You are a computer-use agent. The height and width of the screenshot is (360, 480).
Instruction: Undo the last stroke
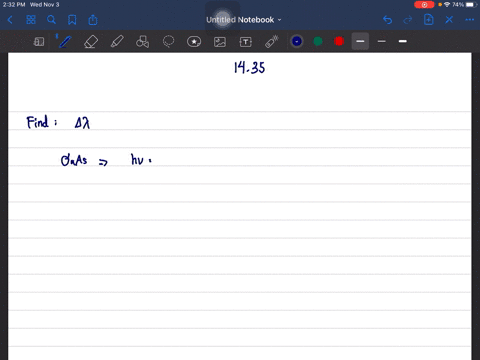[387, 20]
